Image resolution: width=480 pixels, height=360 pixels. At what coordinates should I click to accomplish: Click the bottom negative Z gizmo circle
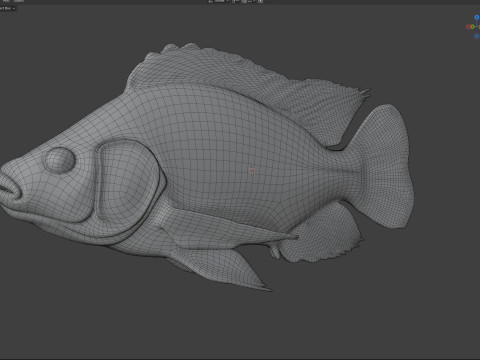coord(477,36)
